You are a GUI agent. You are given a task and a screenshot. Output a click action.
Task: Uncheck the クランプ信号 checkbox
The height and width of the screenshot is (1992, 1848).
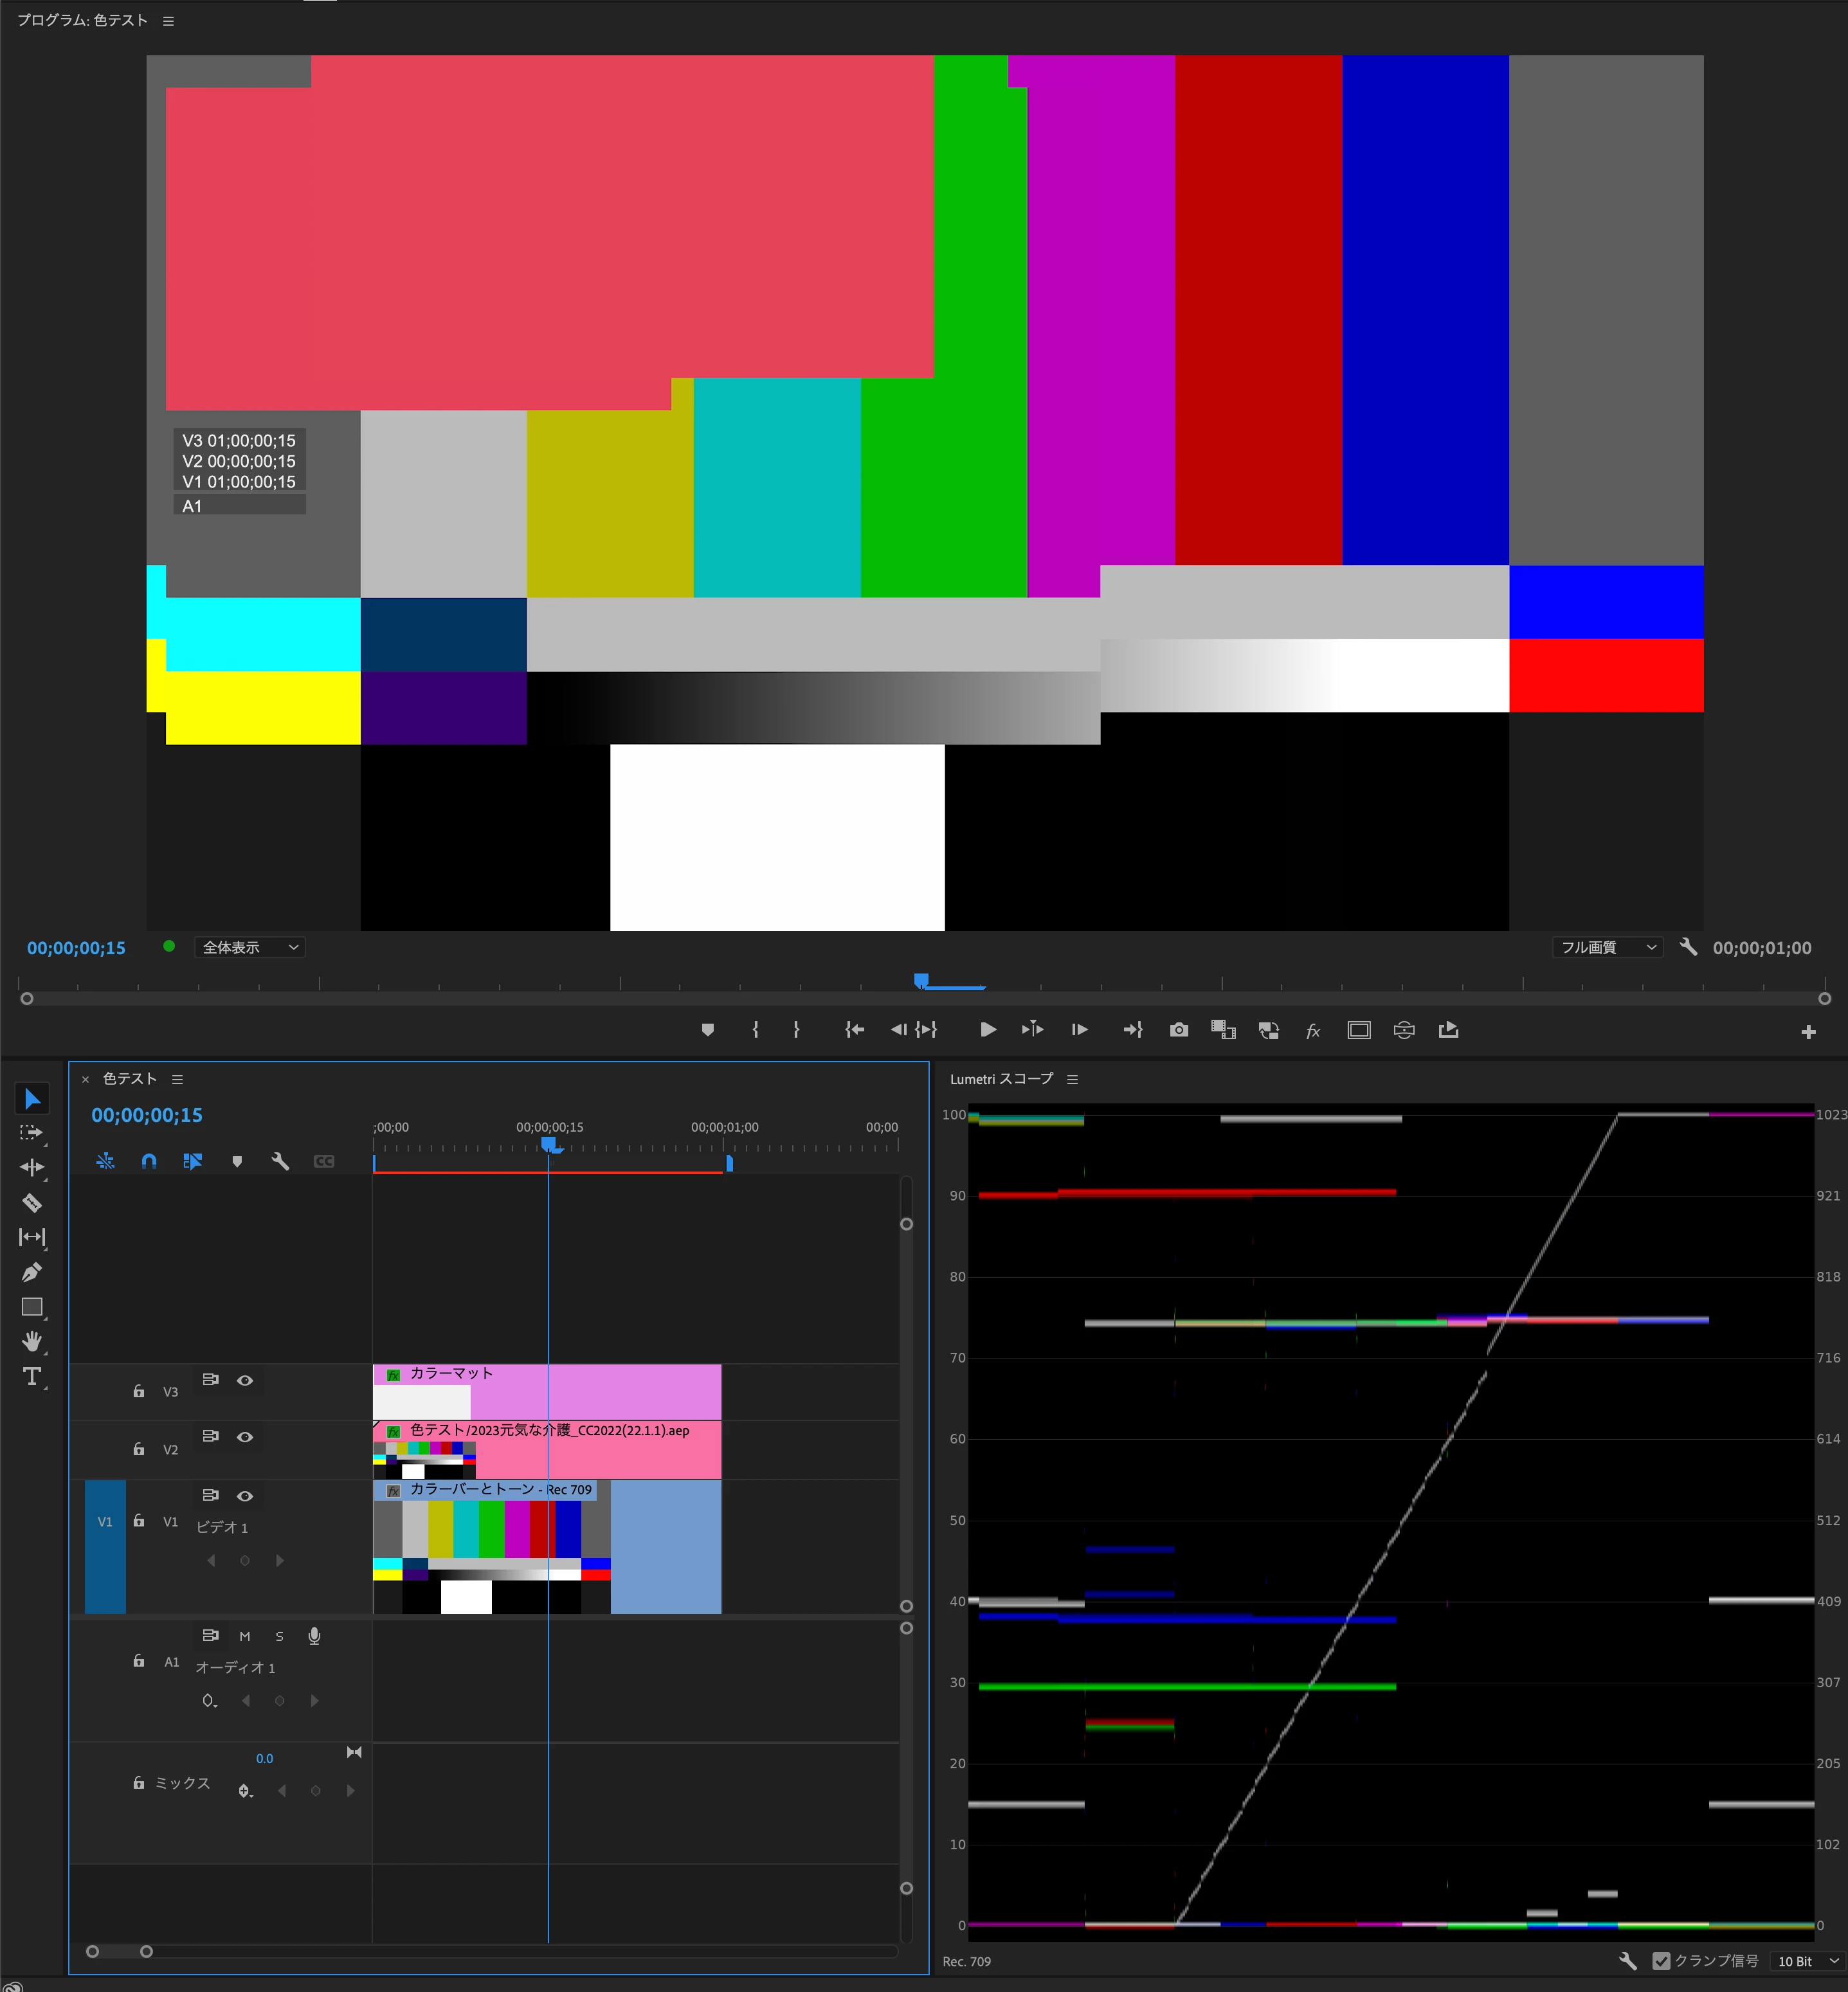tap(1661, 1961)
